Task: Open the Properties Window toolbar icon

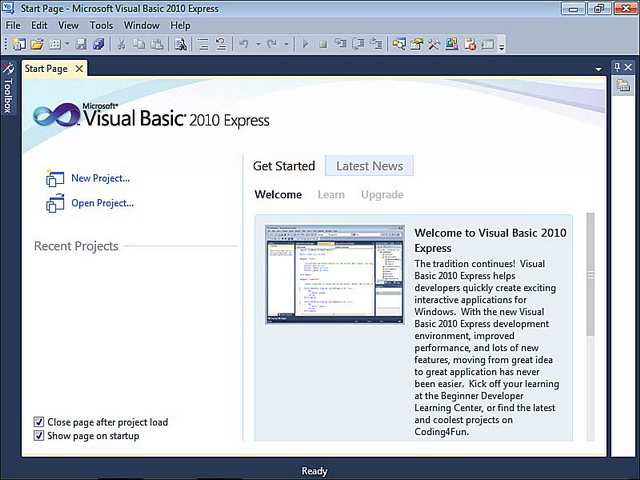Action: click(x=416, y=44)
